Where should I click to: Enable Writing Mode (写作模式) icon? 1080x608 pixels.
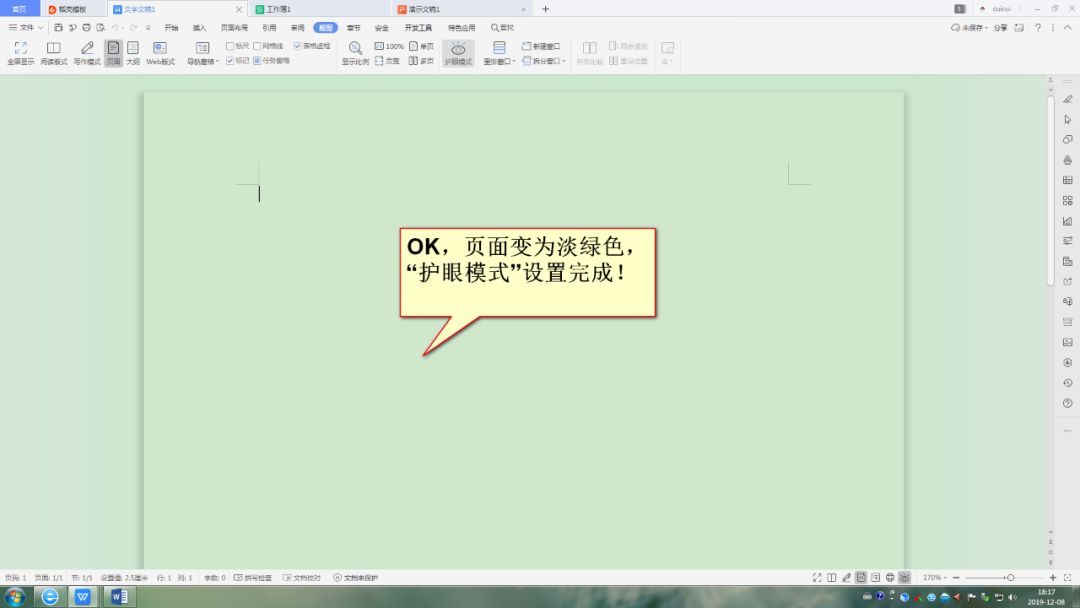click(87, 53)
